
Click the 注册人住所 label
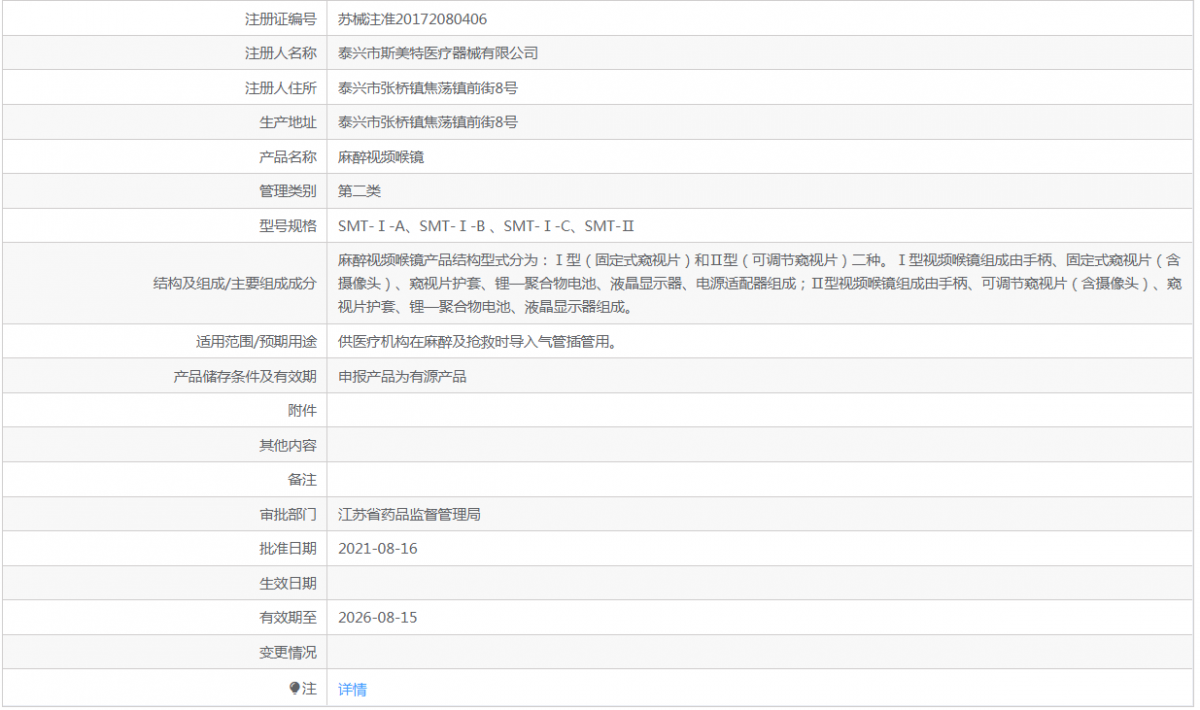click(281, 88)
